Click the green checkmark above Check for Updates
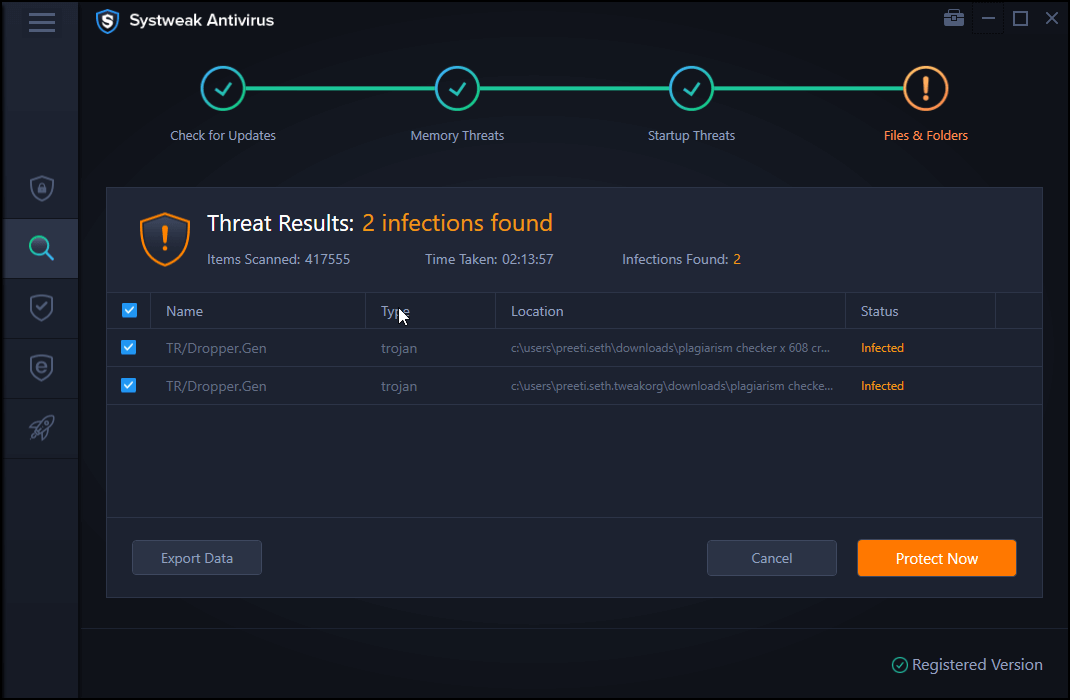The height and width of the screenshot is (700, 1070). point(222,88)
